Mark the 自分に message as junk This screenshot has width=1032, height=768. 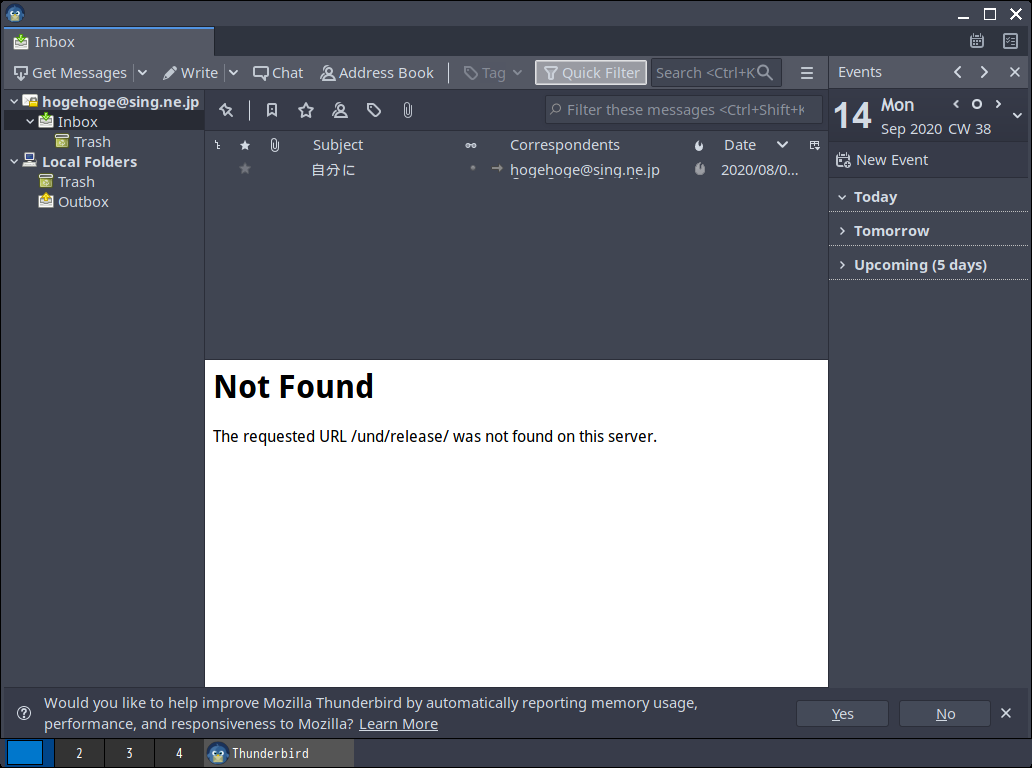700,169
